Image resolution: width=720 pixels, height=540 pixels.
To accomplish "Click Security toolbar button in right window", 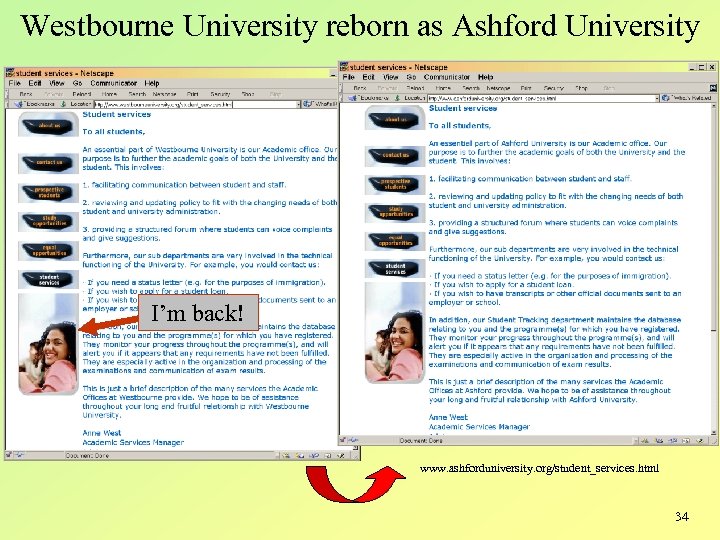I will pyautogui.click(x=553, y=88).
